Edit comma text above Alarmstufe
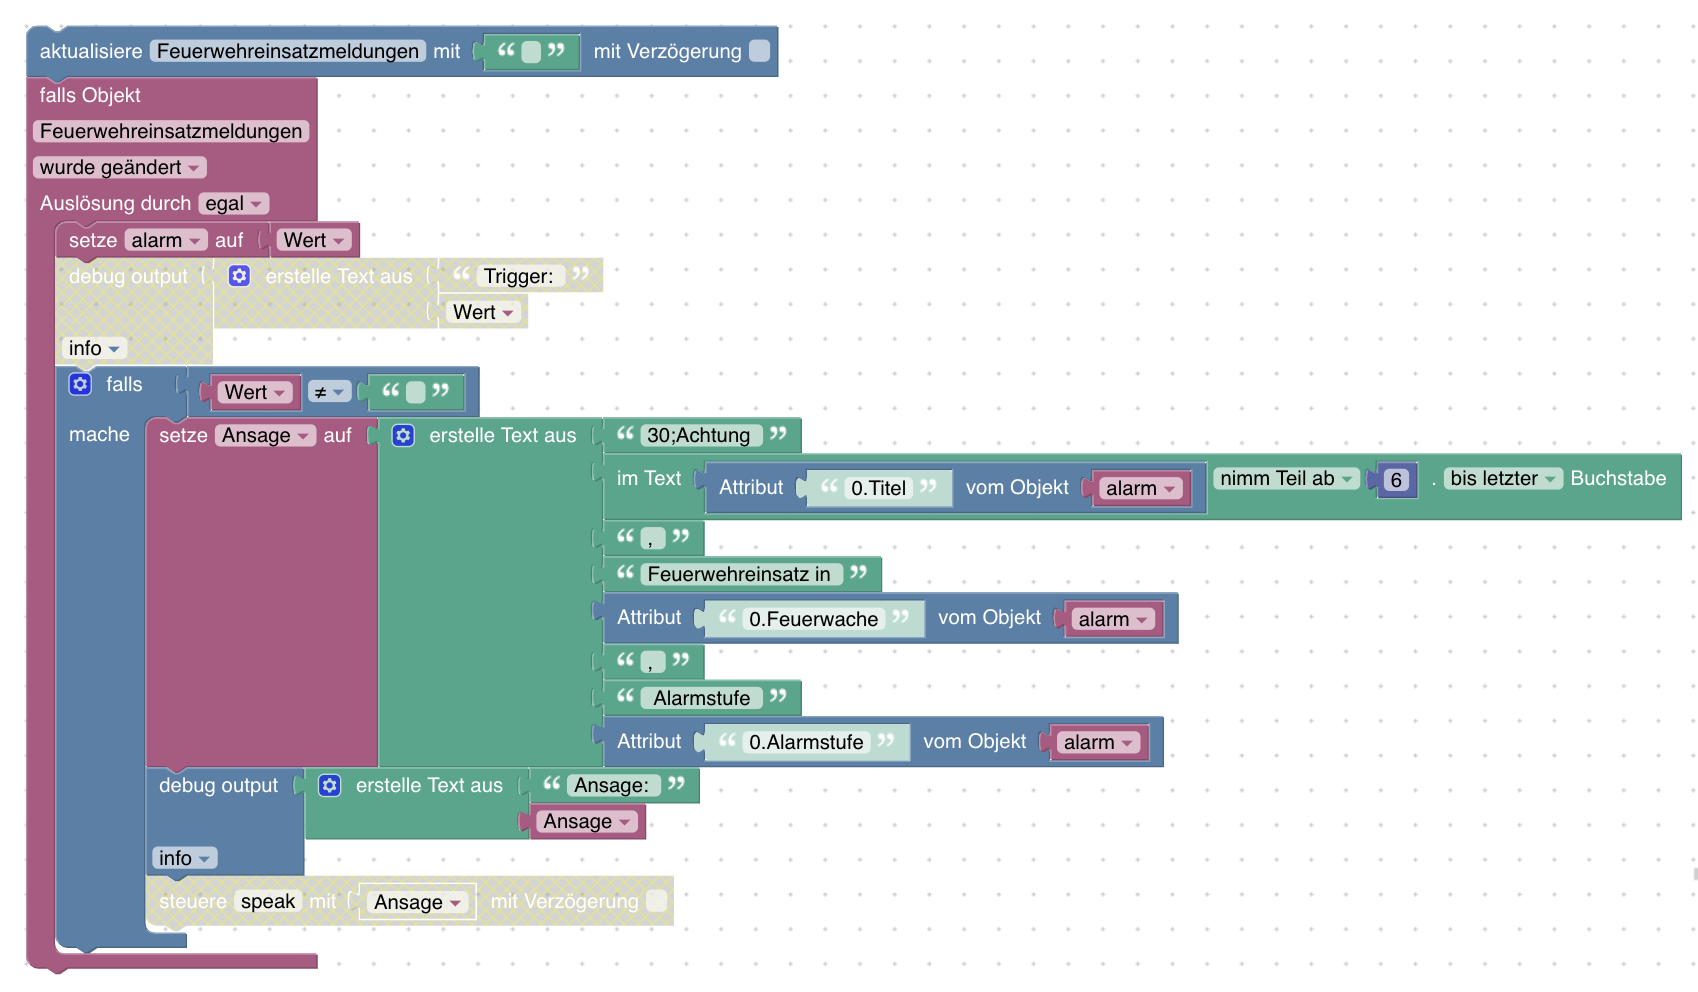Screen dimensions: 1698x992 [x=652, y=661]
